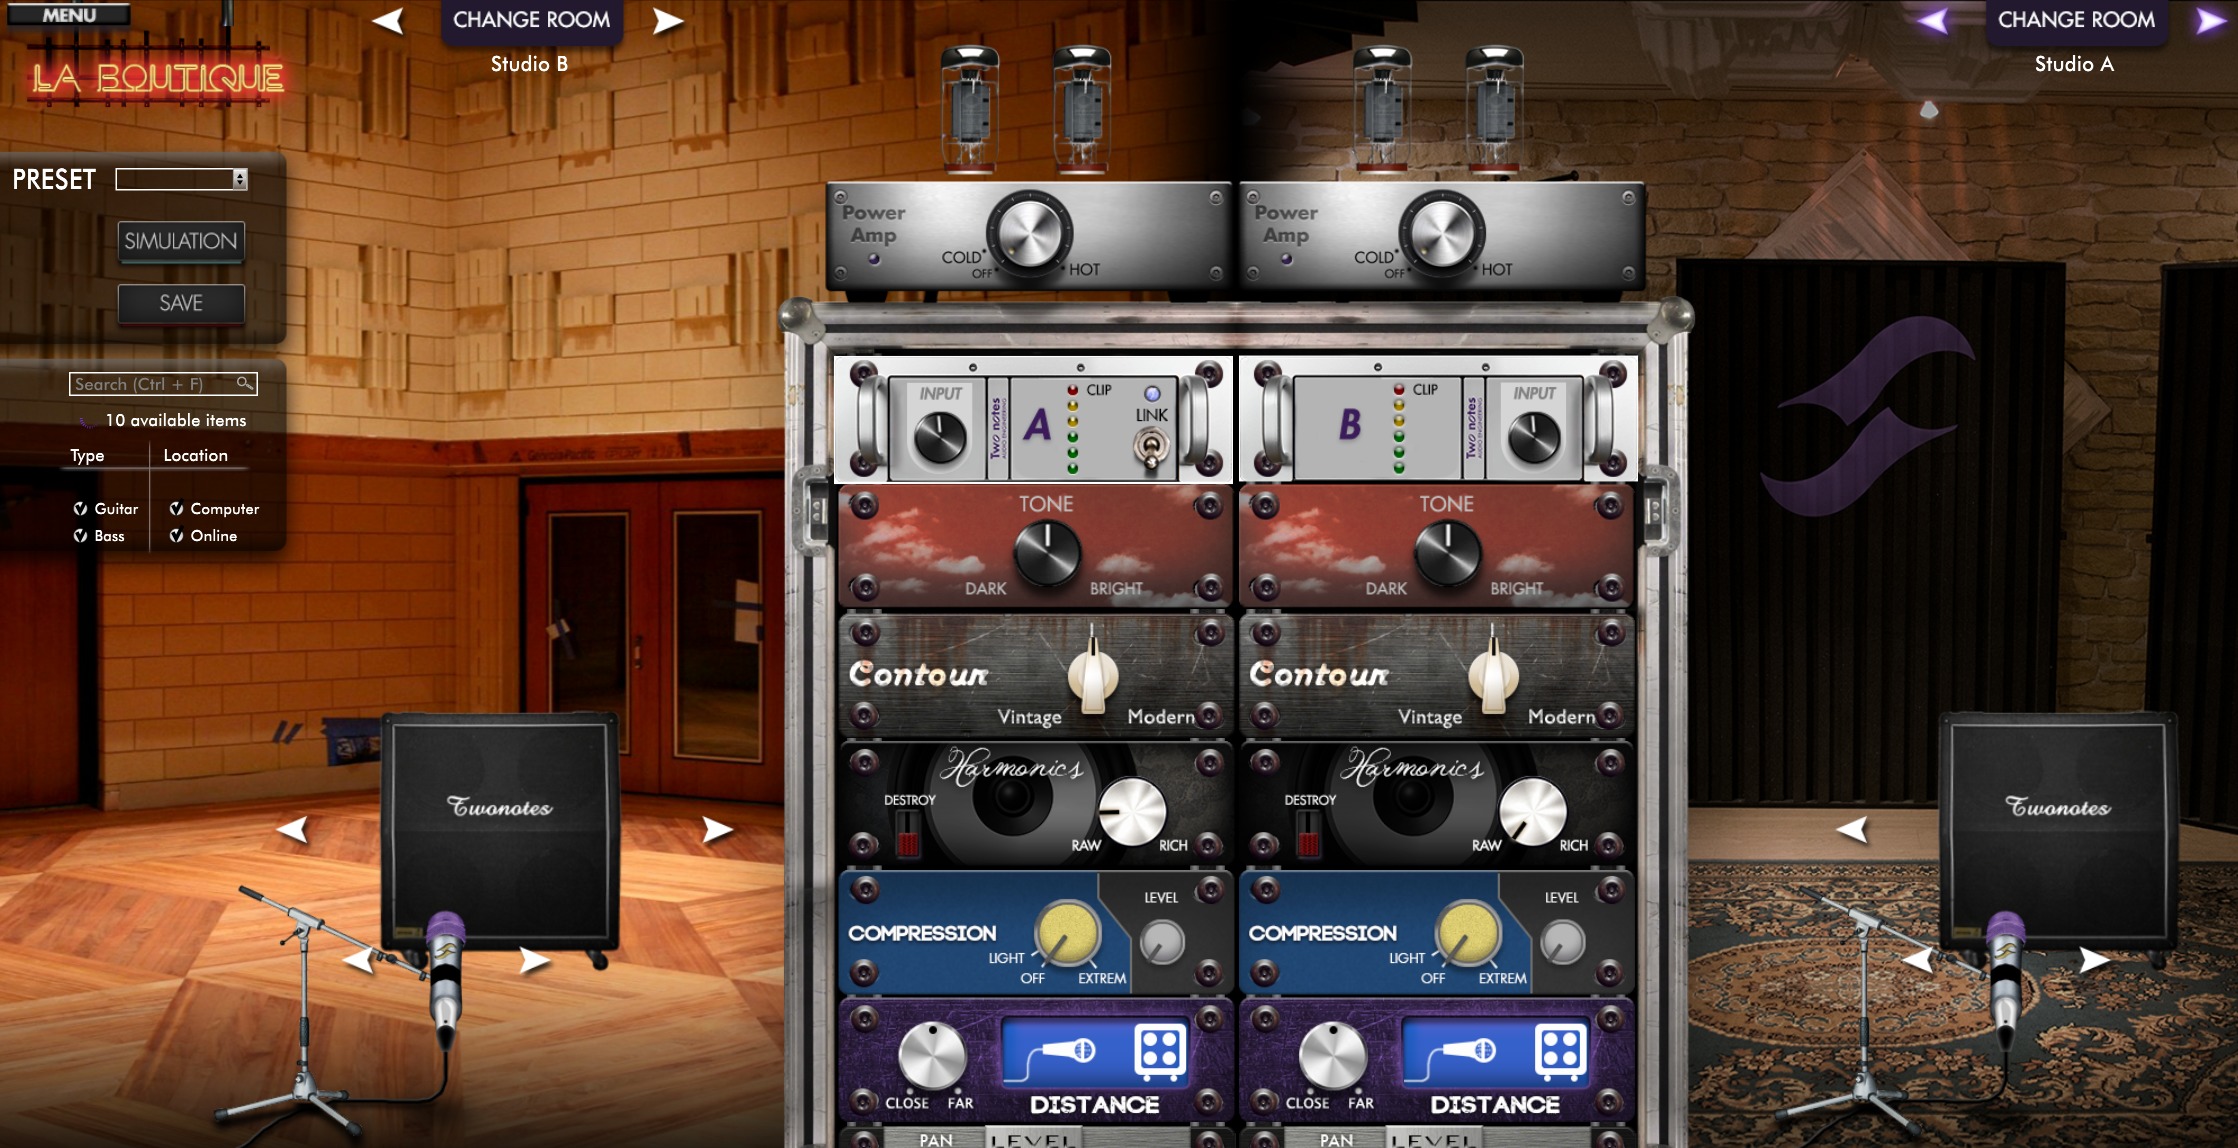Adjust channel A Harmonics RAW/RICH knob
Viewport: 2238px width, 1148px height.
[1133, 810]
